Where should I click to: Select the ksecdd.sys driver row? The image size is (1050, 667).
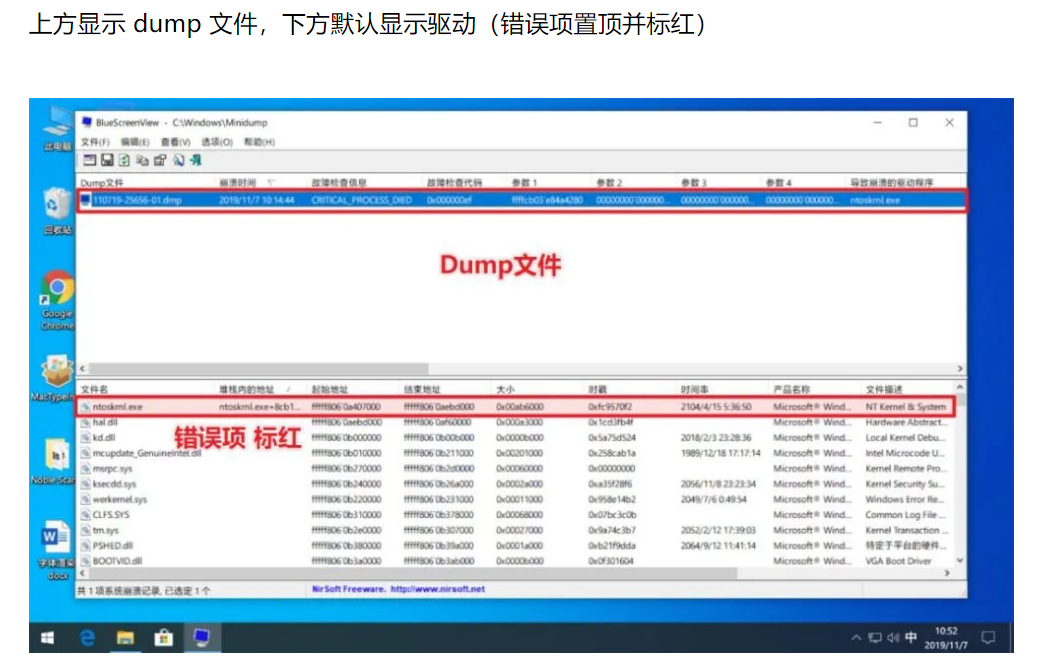516,484
